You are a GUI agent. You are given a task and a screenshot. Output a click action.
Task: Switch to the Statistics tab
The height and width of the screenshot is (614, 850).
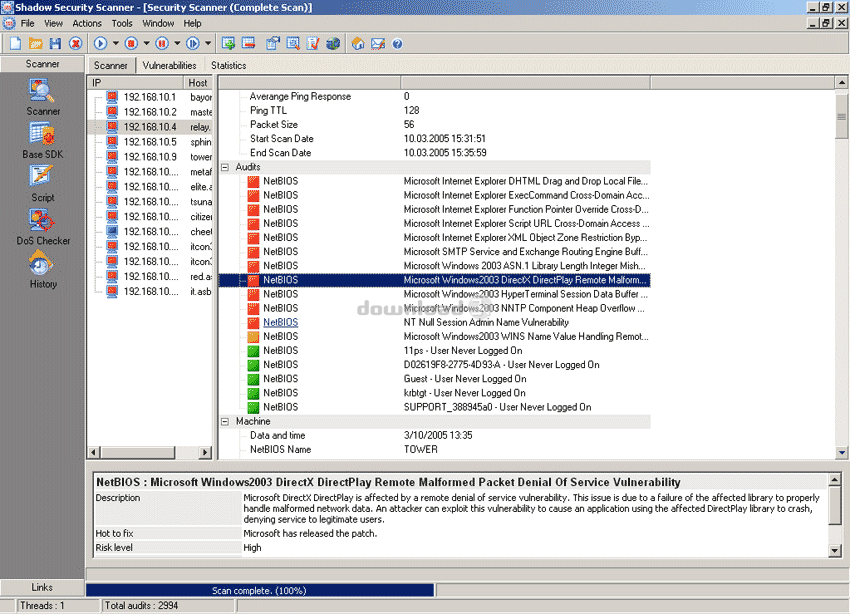coord(229,66)
